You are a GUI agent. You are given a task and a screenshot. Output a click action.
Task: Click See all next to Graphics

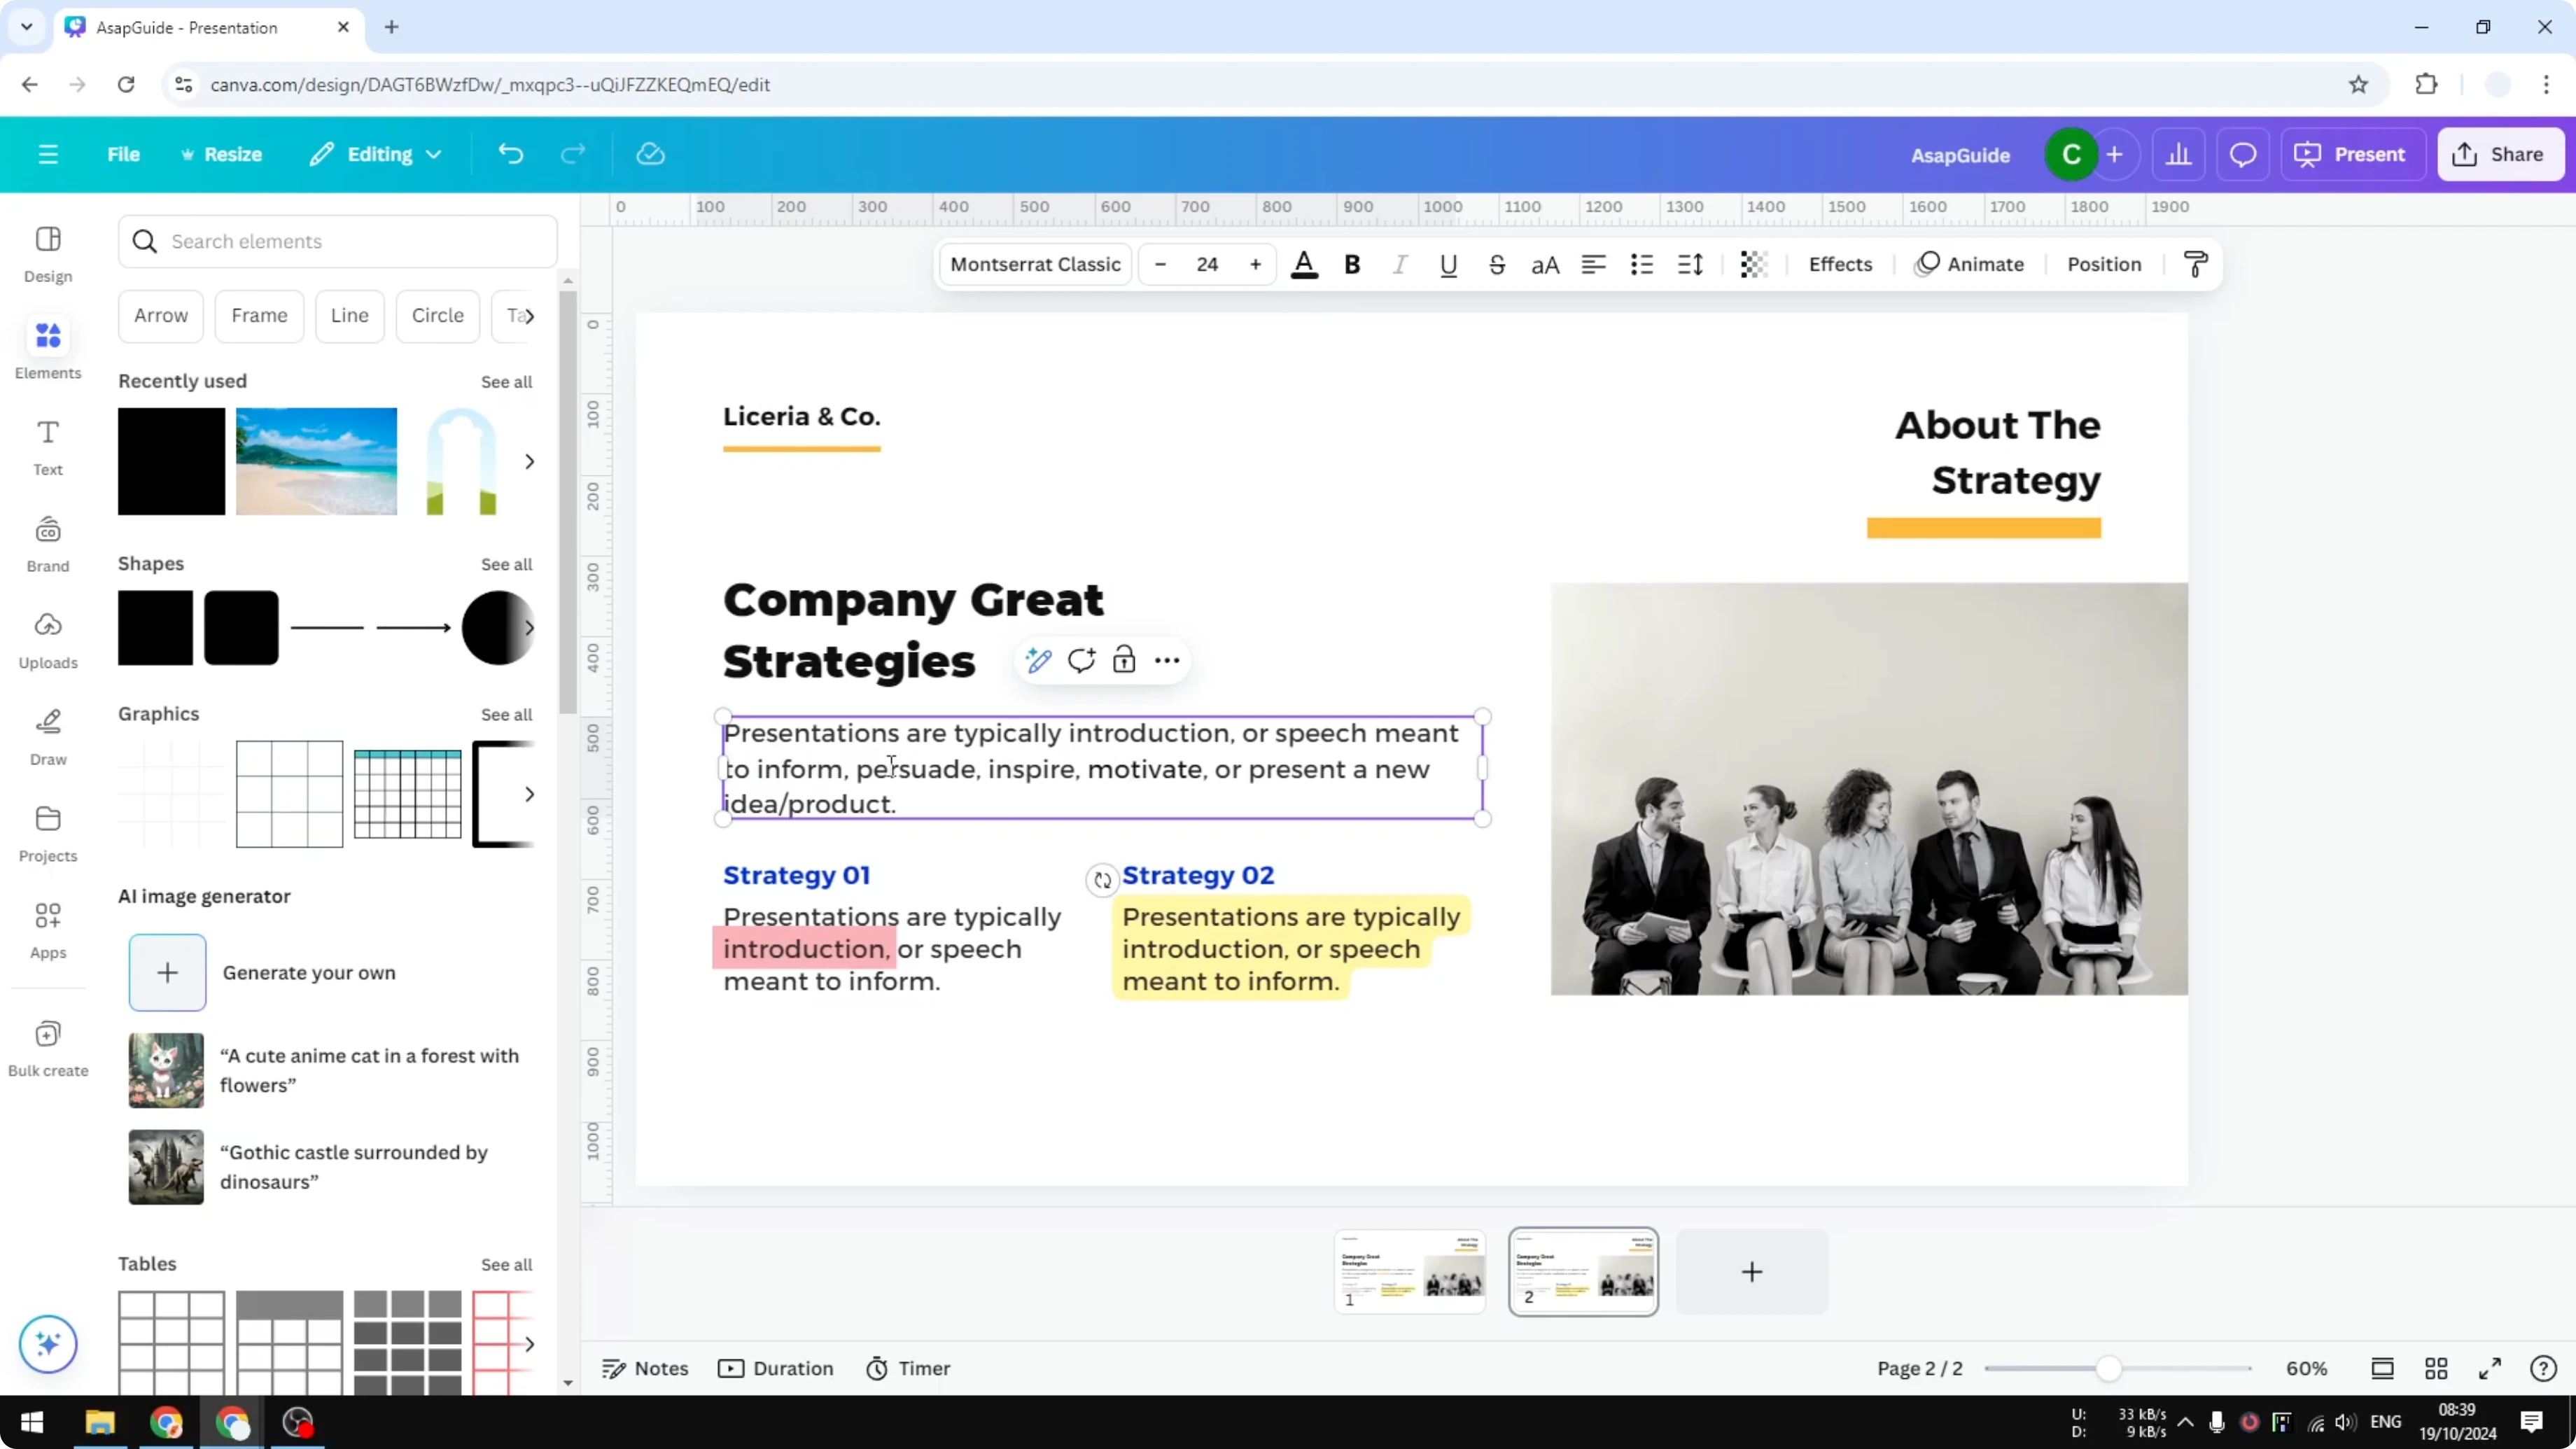tap(506, 714)
